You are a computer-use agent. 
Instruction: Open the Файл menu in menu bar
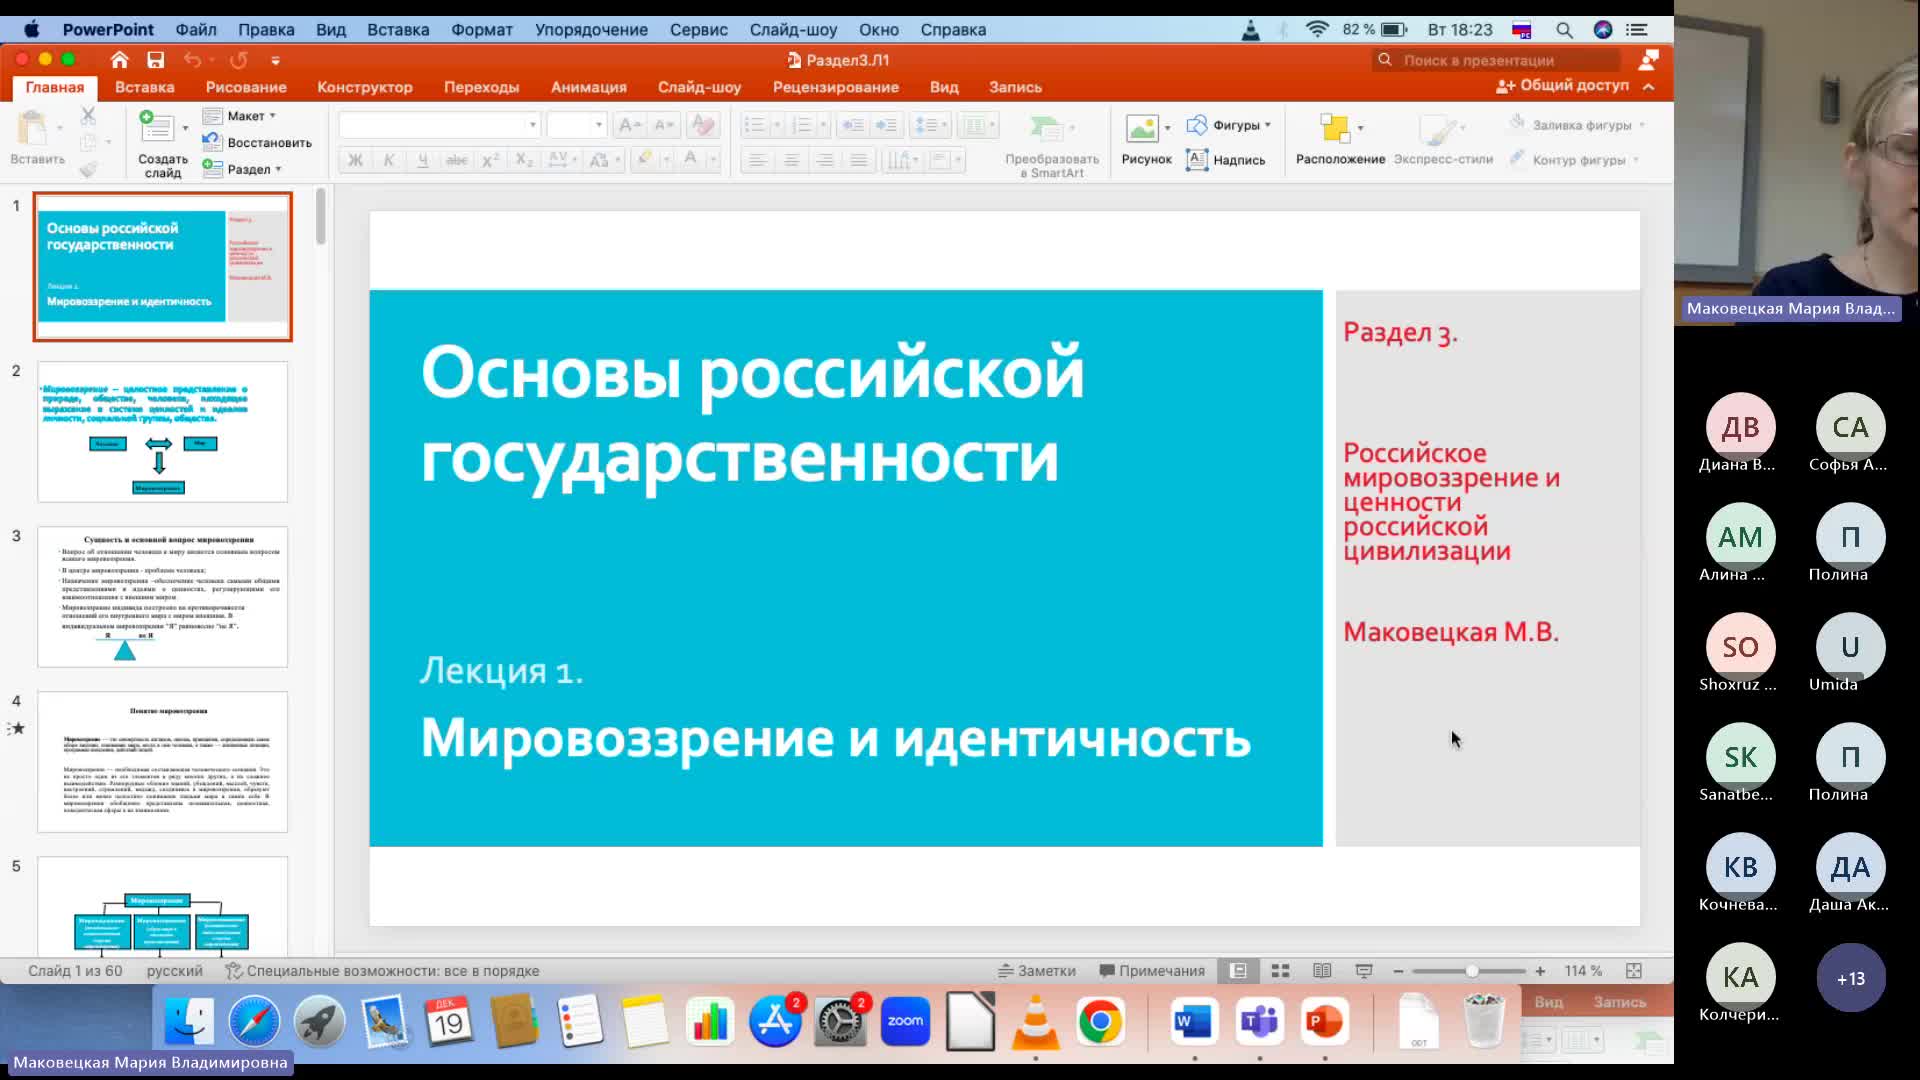196,30
